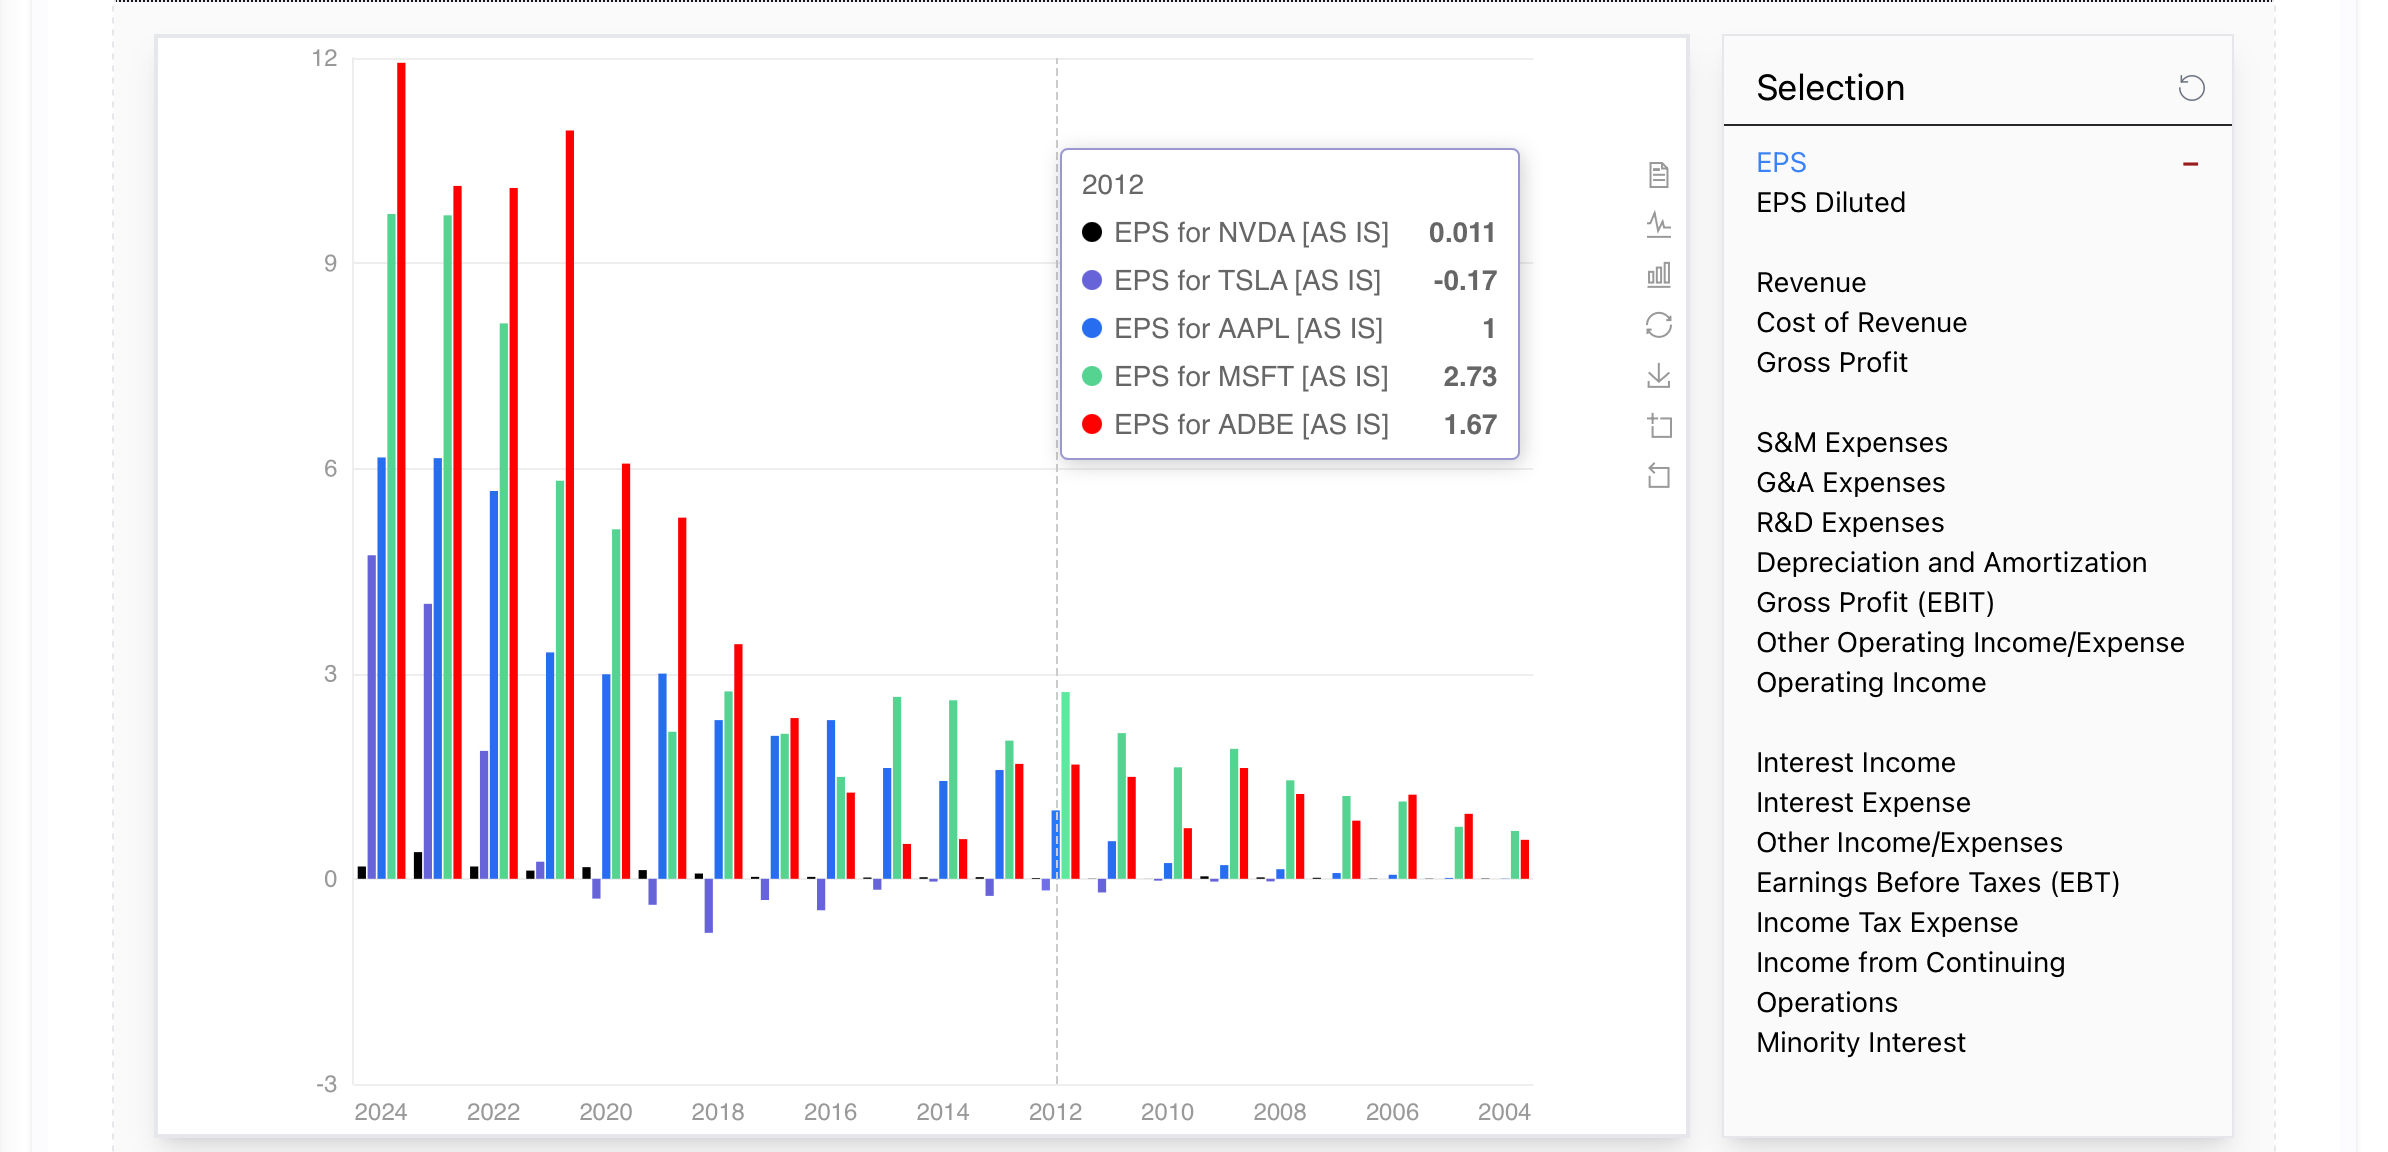Select Minority Interest

[1861, 1043]
